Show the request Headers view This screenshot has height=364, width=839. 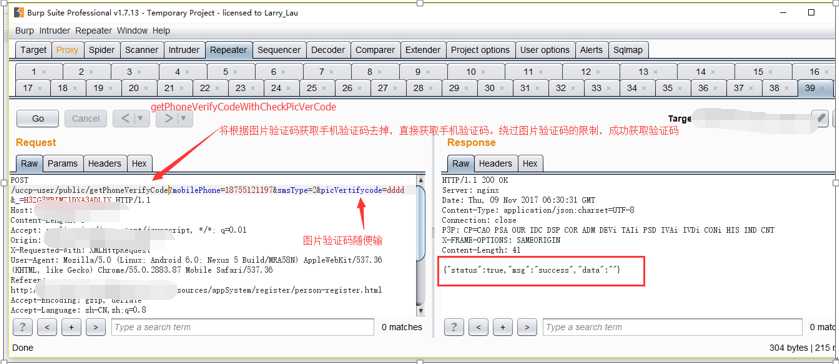[x=104, y=163]
